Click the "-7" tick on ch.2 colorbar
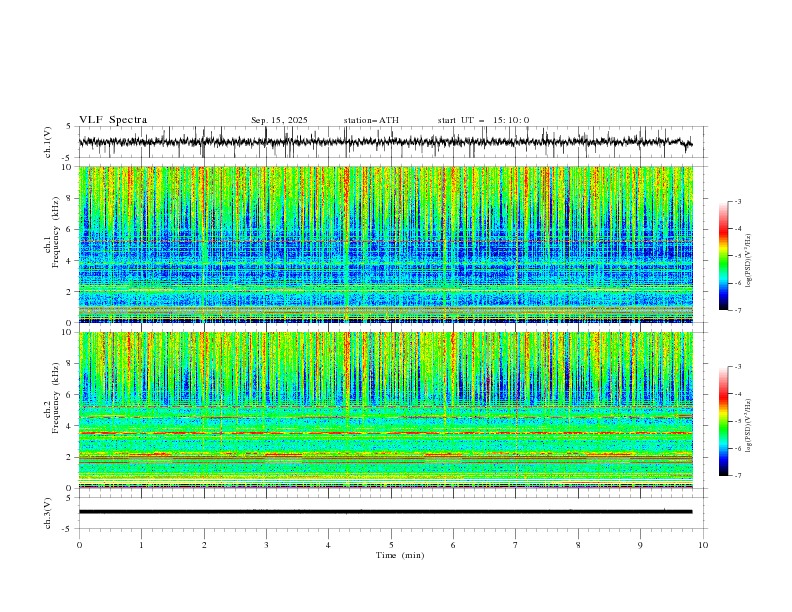This screenshot has width=792, height=612. pyautogui.click(x=738, y=475)
